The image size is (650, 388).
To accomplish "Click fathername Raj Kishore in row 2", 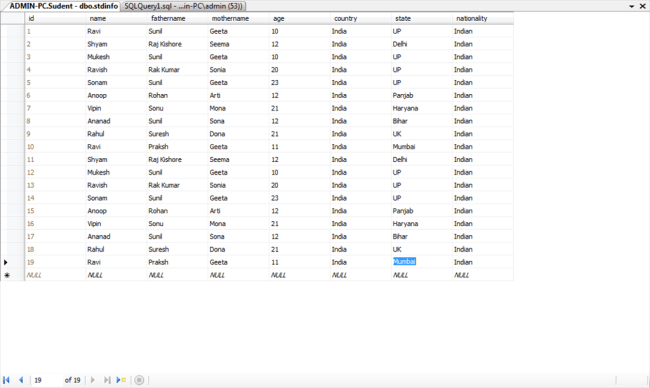I will 177,44.
